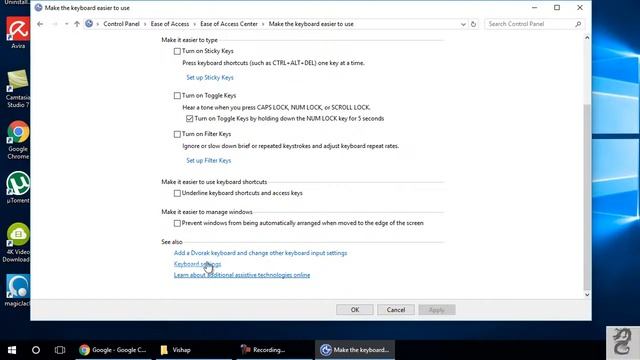
Task: Check Prevent windows from being automatically arranged
Action: 177,223
